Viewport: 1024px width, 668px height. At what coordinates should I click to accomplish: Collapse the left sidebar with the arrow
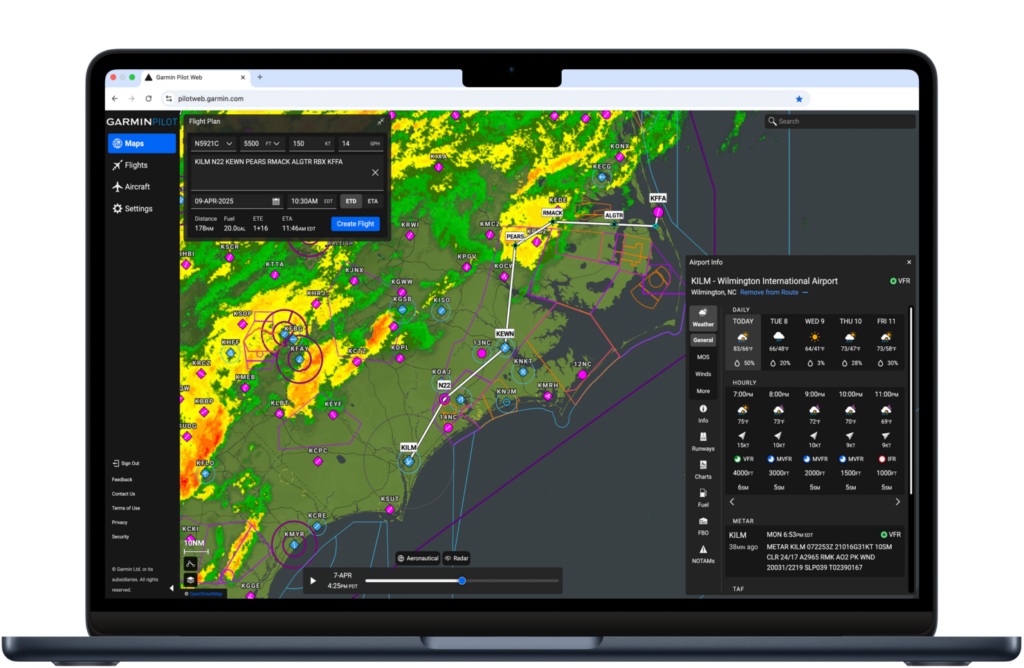tap(172, 588)
